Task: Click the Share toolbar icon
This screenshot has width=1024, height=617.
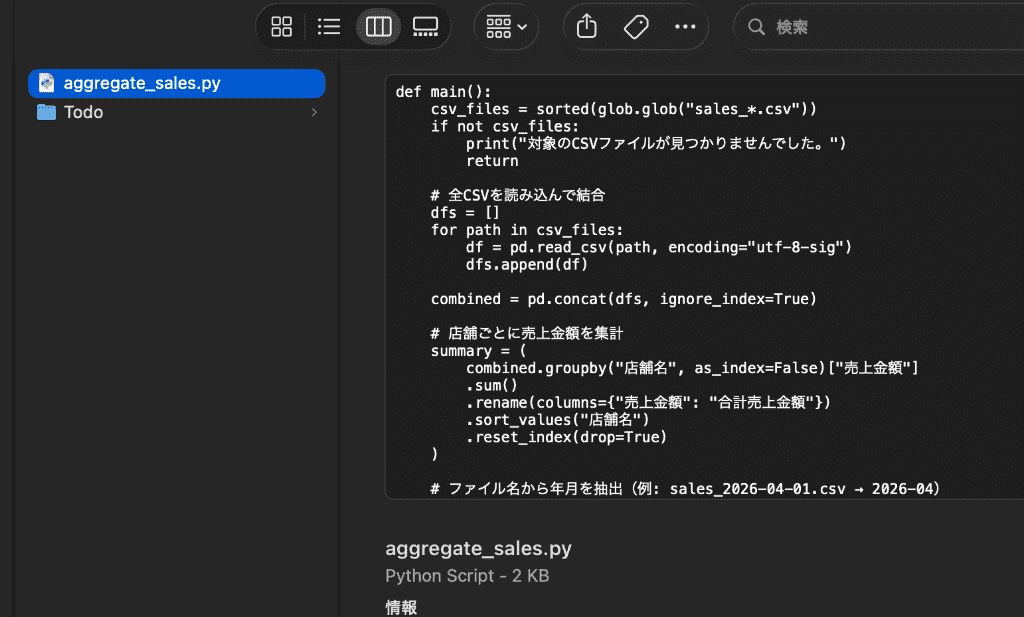Action: (586, 27)
